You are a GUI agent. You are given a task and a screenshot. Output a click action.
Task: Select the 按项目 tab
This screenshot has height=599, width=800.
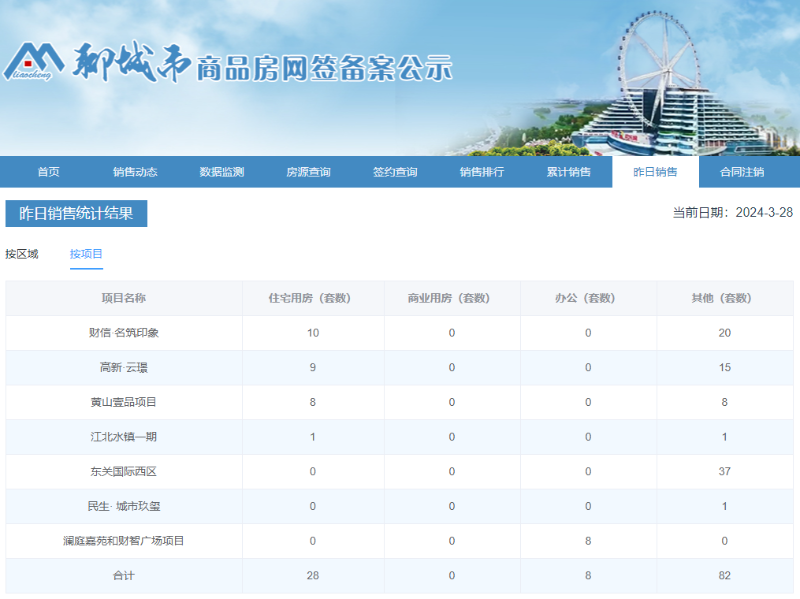86,254
